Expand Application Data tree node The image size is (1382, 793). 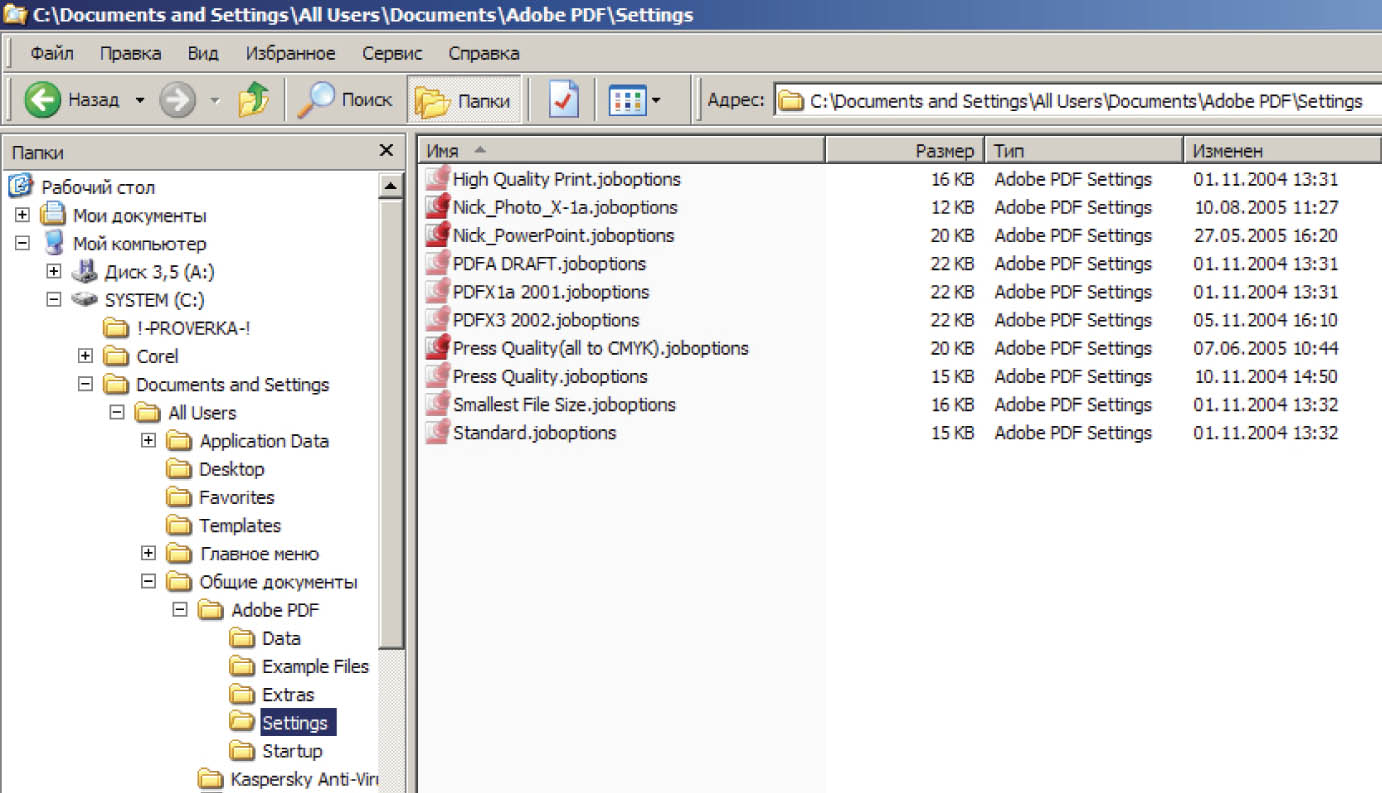149,441
